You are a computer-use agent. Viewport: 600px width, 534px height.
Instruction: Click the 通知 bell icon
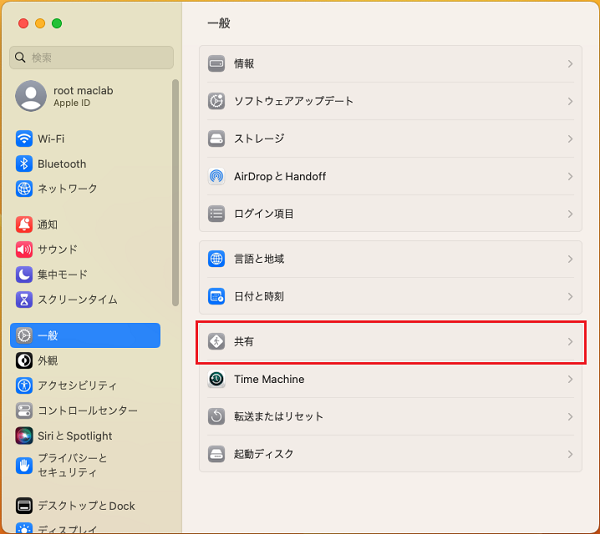tap(24, 225)
